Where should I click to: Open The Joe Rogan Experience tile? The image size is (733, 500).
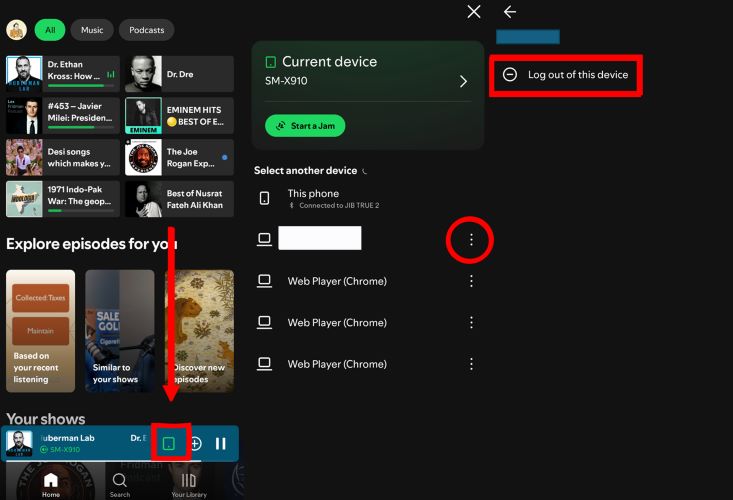tap(180, 157)
